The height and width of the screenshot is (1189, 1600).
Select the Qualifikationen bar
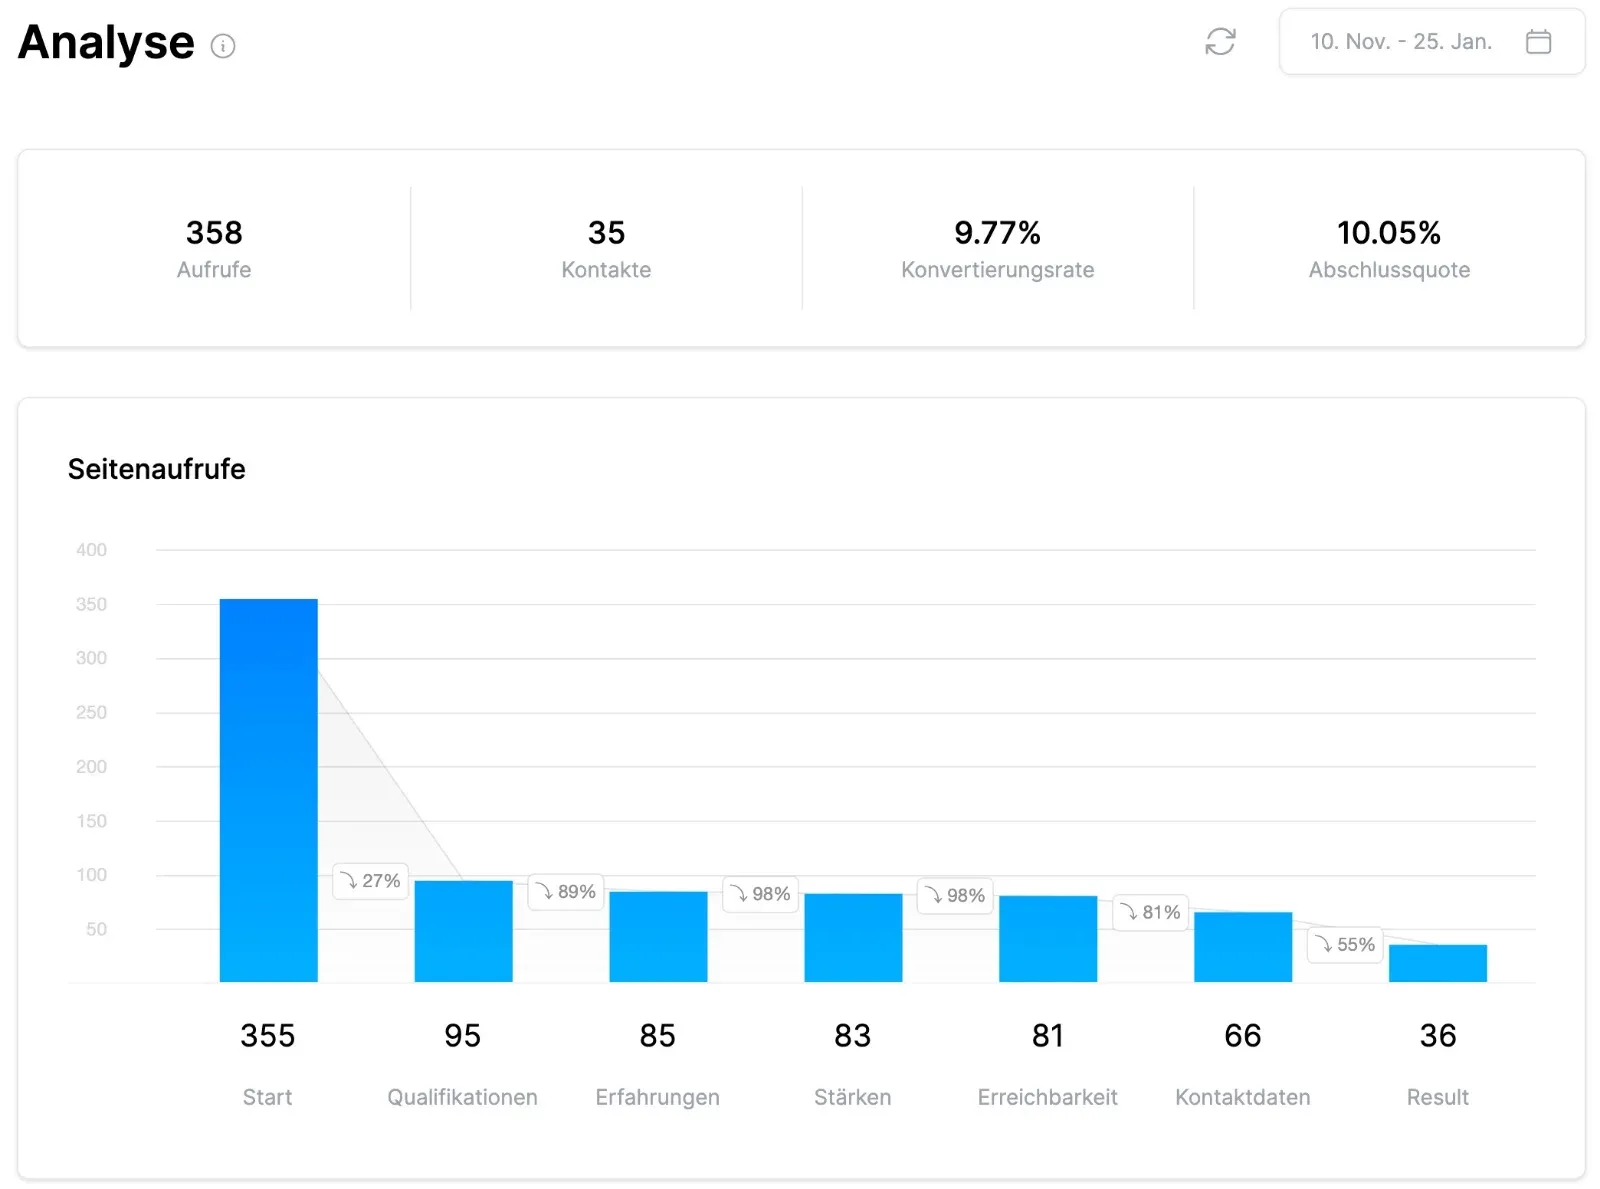click(x=463, y=931)
